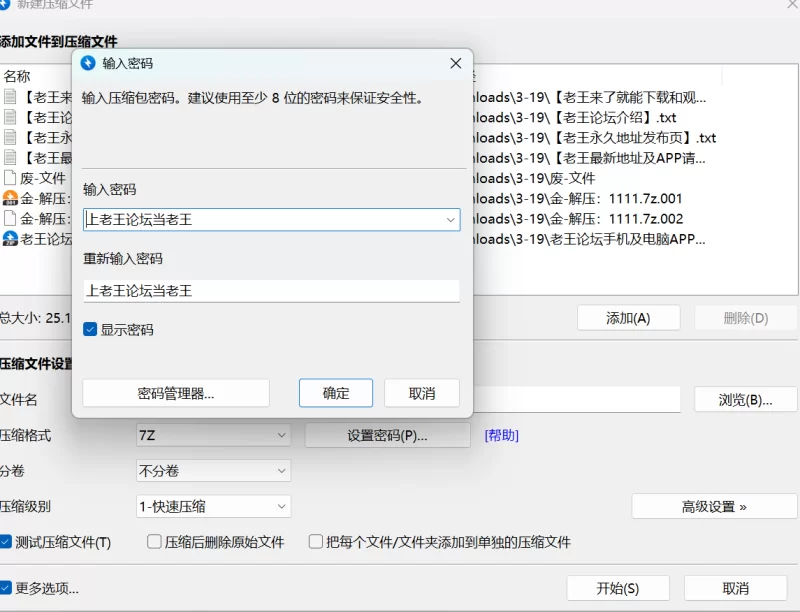800x612 pixels.
Task: Expand the 输入密码 password history dropdown
Action: click(x=450, y=219)
